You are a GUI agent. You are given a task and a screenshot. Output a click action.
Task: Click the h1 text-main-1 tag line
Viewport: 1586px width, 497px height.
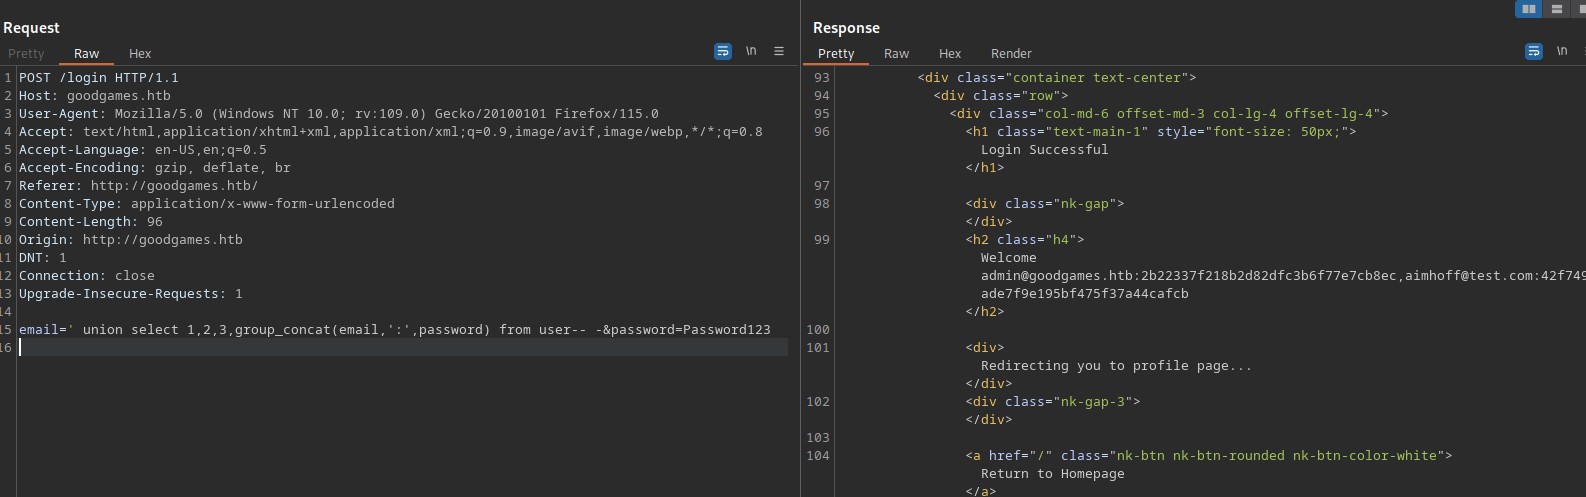tap(1161, 132)
